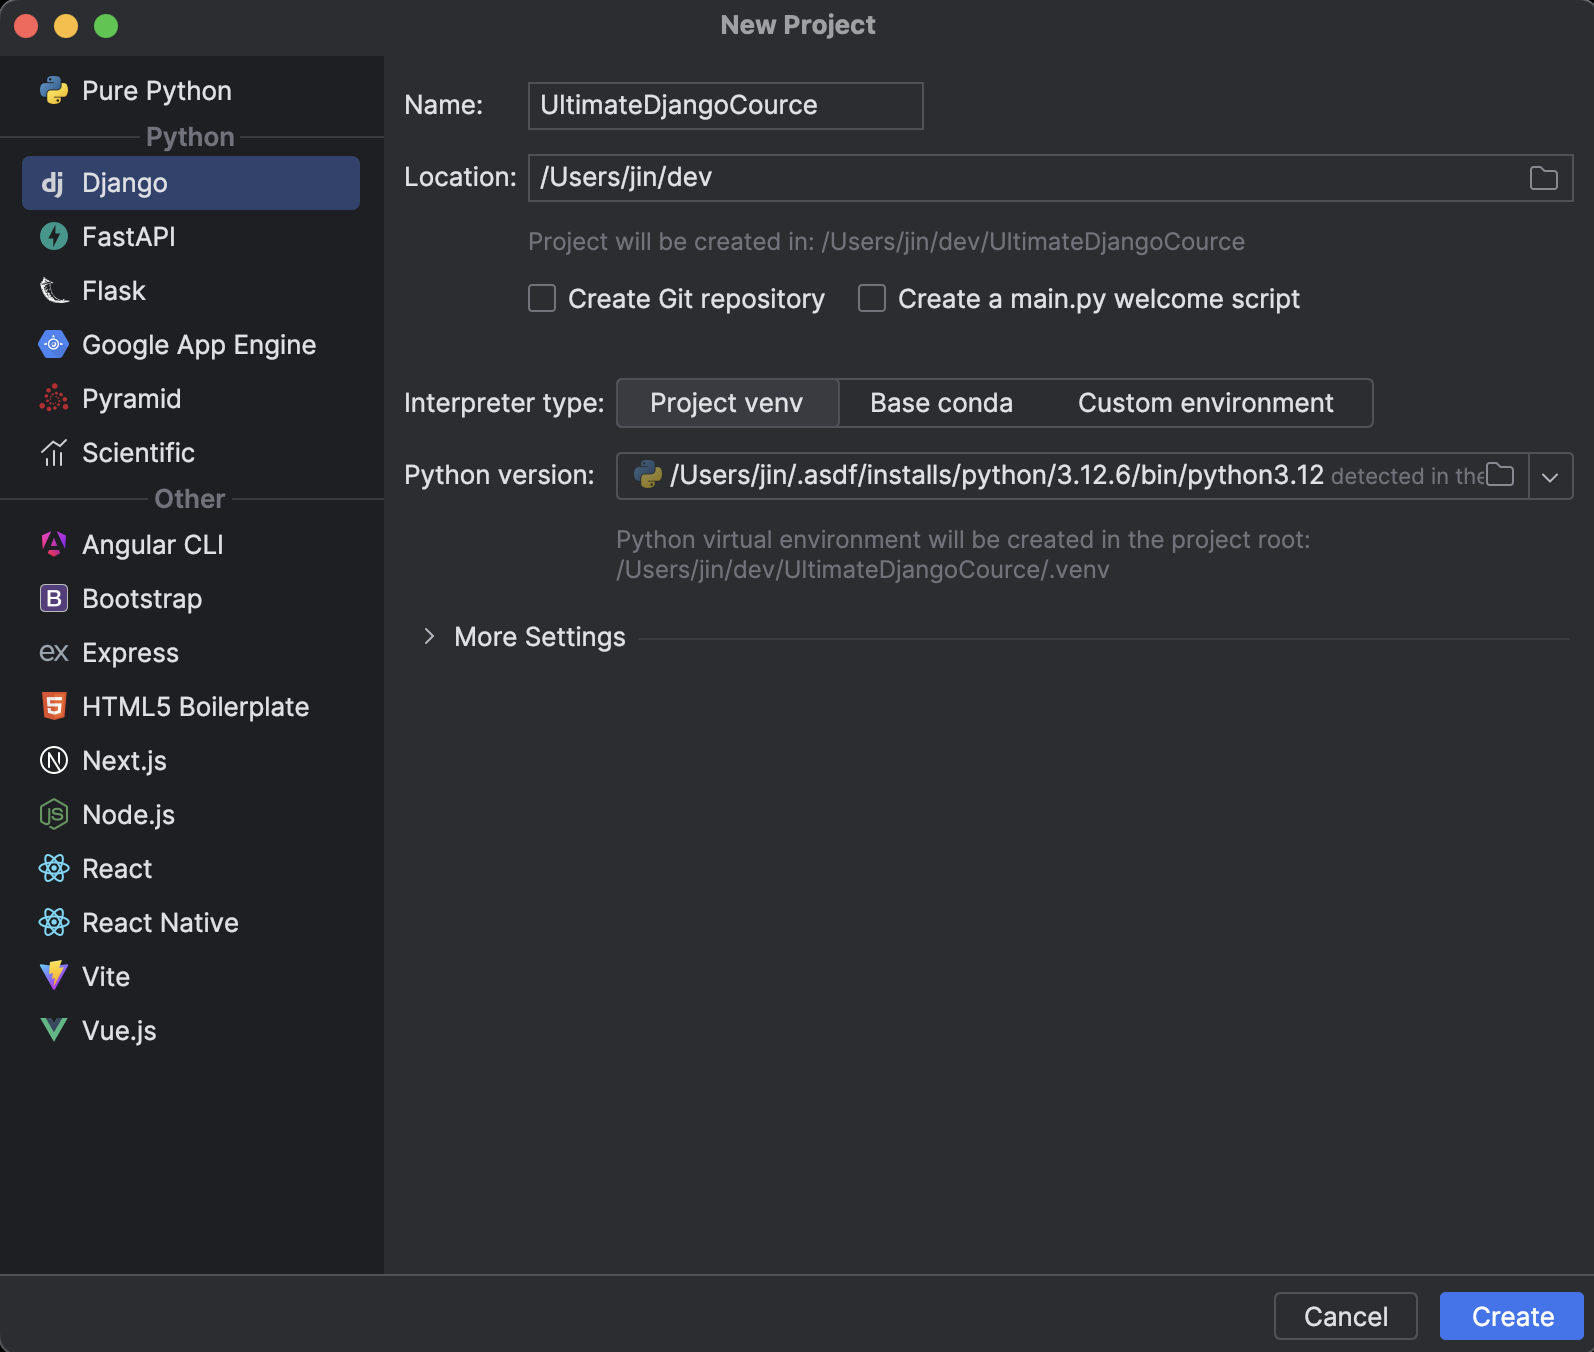Viewport: 1594px width, 1352px height.
Task: Browse for Python interpreter folder icon
Action: (1500, 475)
